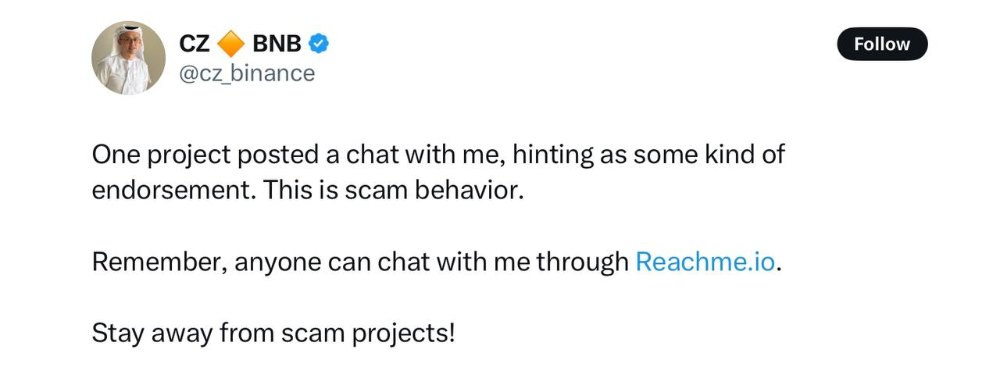Click the word "Remember," in the tweet
Viewport: 1000px width, 378px height.
click(159, 262)
